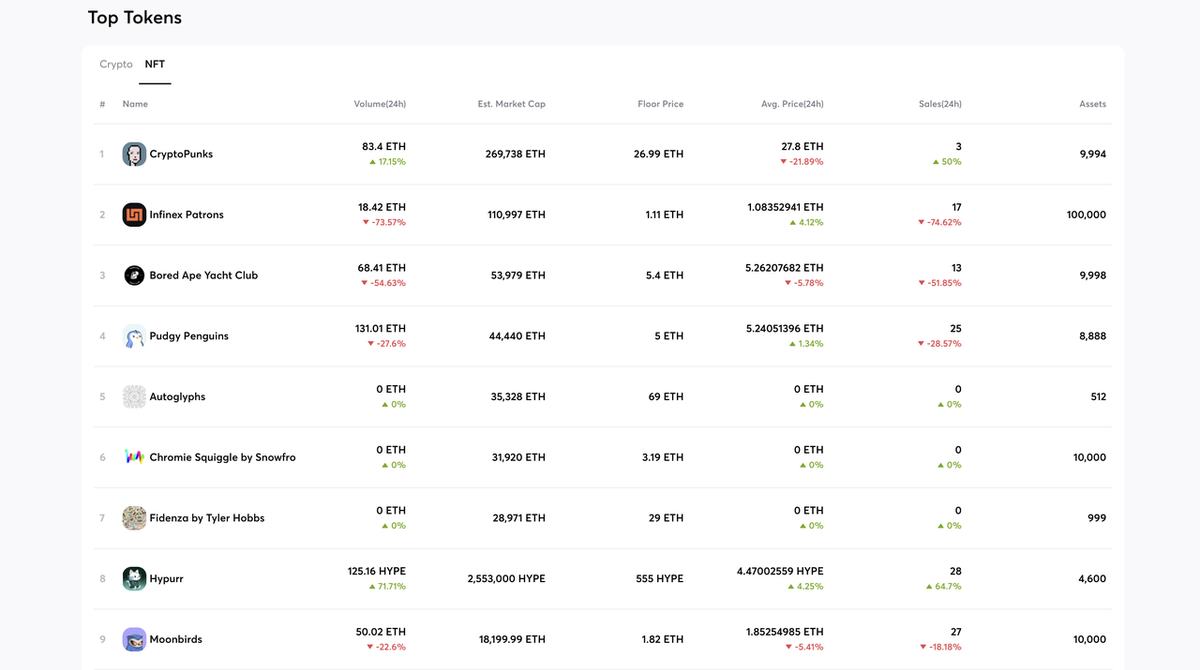
Task: Open Chromie Squiggle by Snowfro link
Action: 223,457
